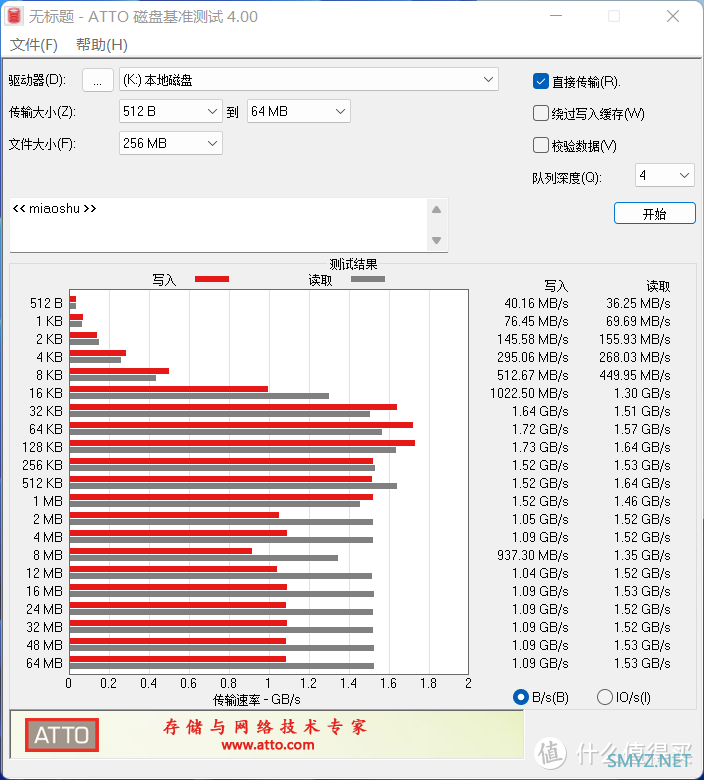Image resolution: width=704 pixels, height=780 pixels.
Task: Click the 155.93 MB/s read value
Action: click(x=635, y=339)
